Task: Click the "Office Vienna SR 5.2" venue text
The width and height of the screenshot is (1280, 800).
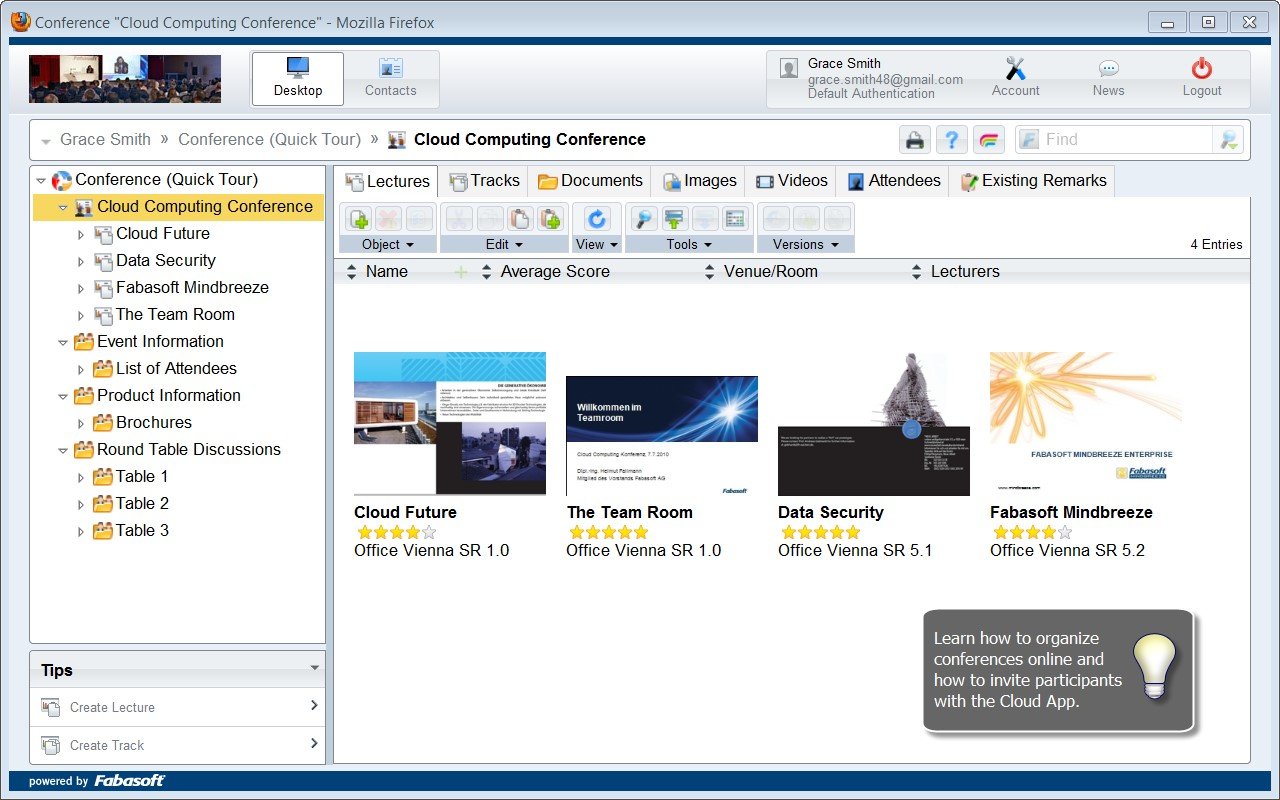Action: click(x=1067, y=551)
